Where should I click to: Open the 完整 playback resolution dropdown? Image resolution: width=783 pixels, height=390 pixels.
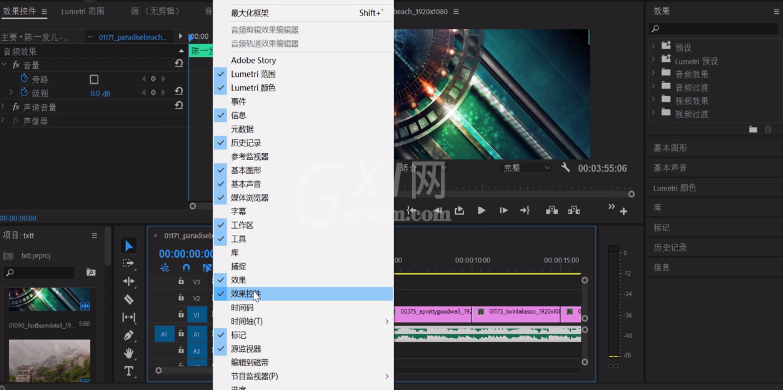pyautogui.click(x=526, y=168)
